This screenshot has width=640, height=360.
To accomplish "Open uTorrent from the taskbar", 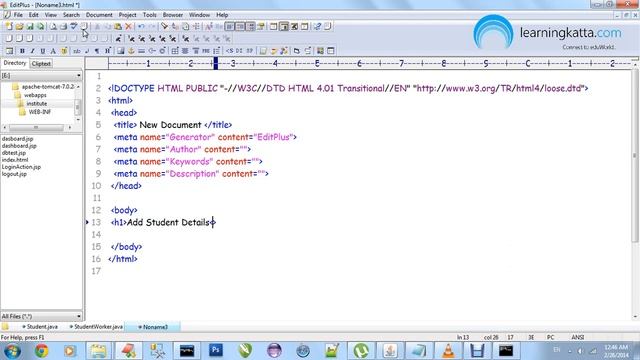I will [x=361, y=351].
